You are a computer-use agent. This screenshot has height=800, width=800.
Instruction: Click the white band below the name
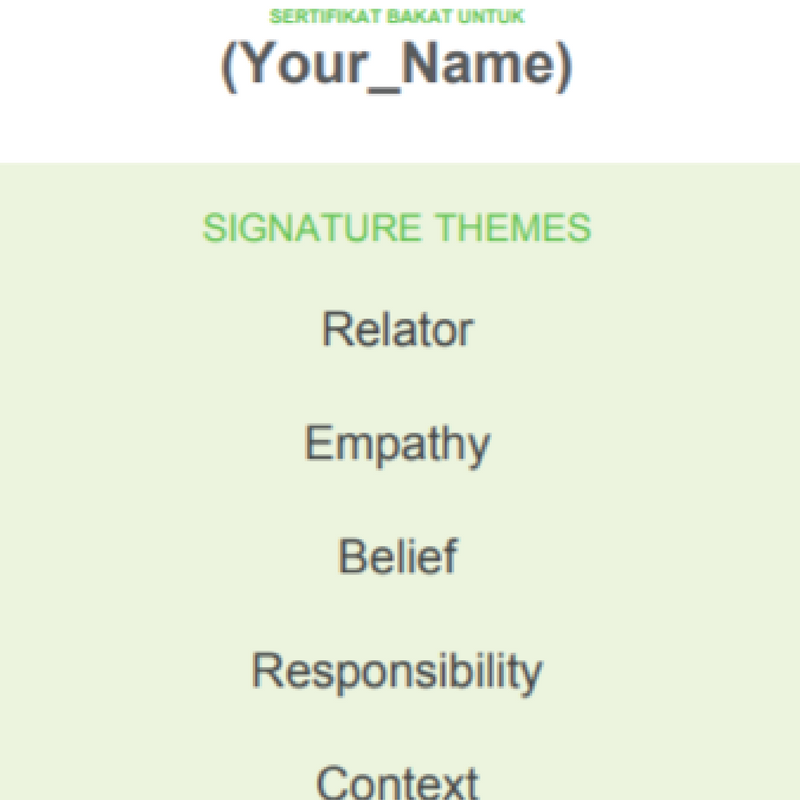[400, 130]
